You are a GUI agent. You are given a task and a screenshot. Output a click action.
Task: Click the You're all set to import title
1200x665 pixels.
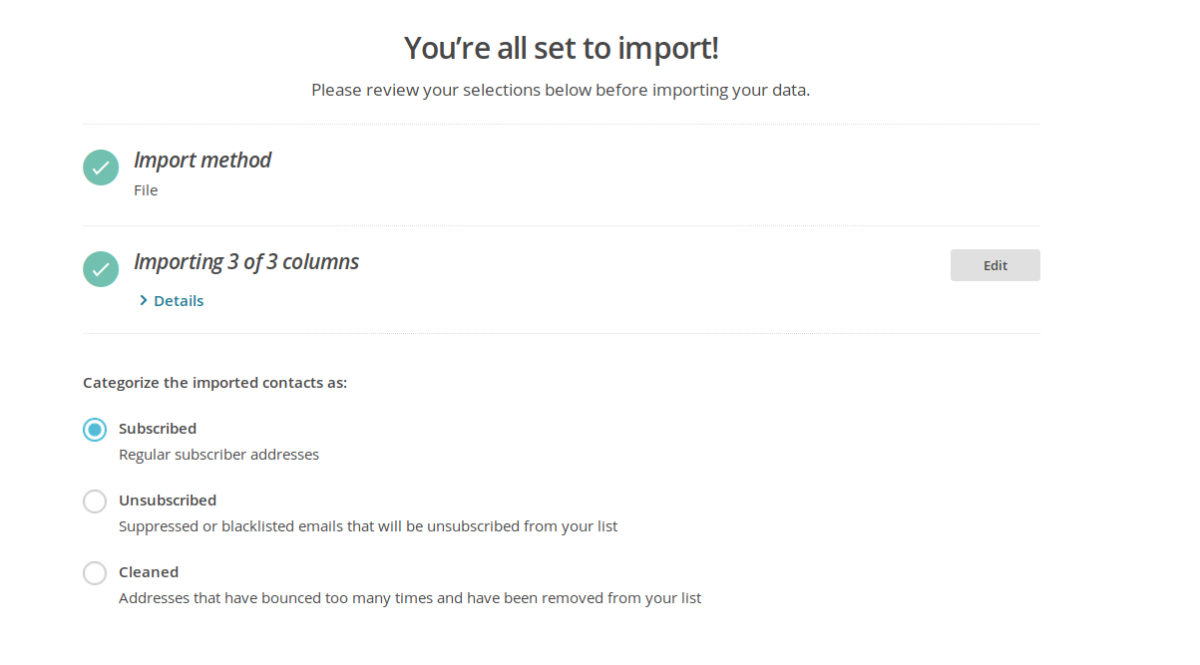pos(561,47)
